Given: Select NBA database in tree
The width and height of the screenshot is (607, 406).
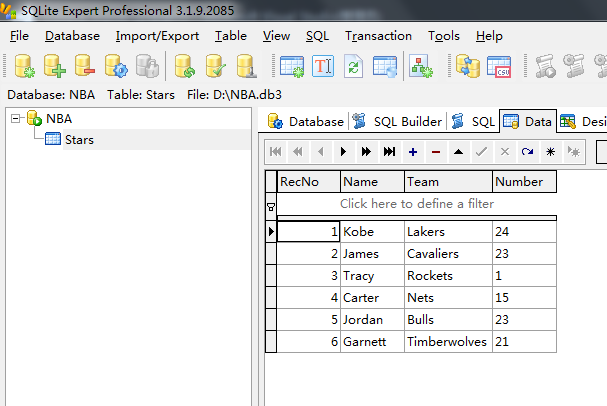Looking at the screenshot, I should point(59,118).
